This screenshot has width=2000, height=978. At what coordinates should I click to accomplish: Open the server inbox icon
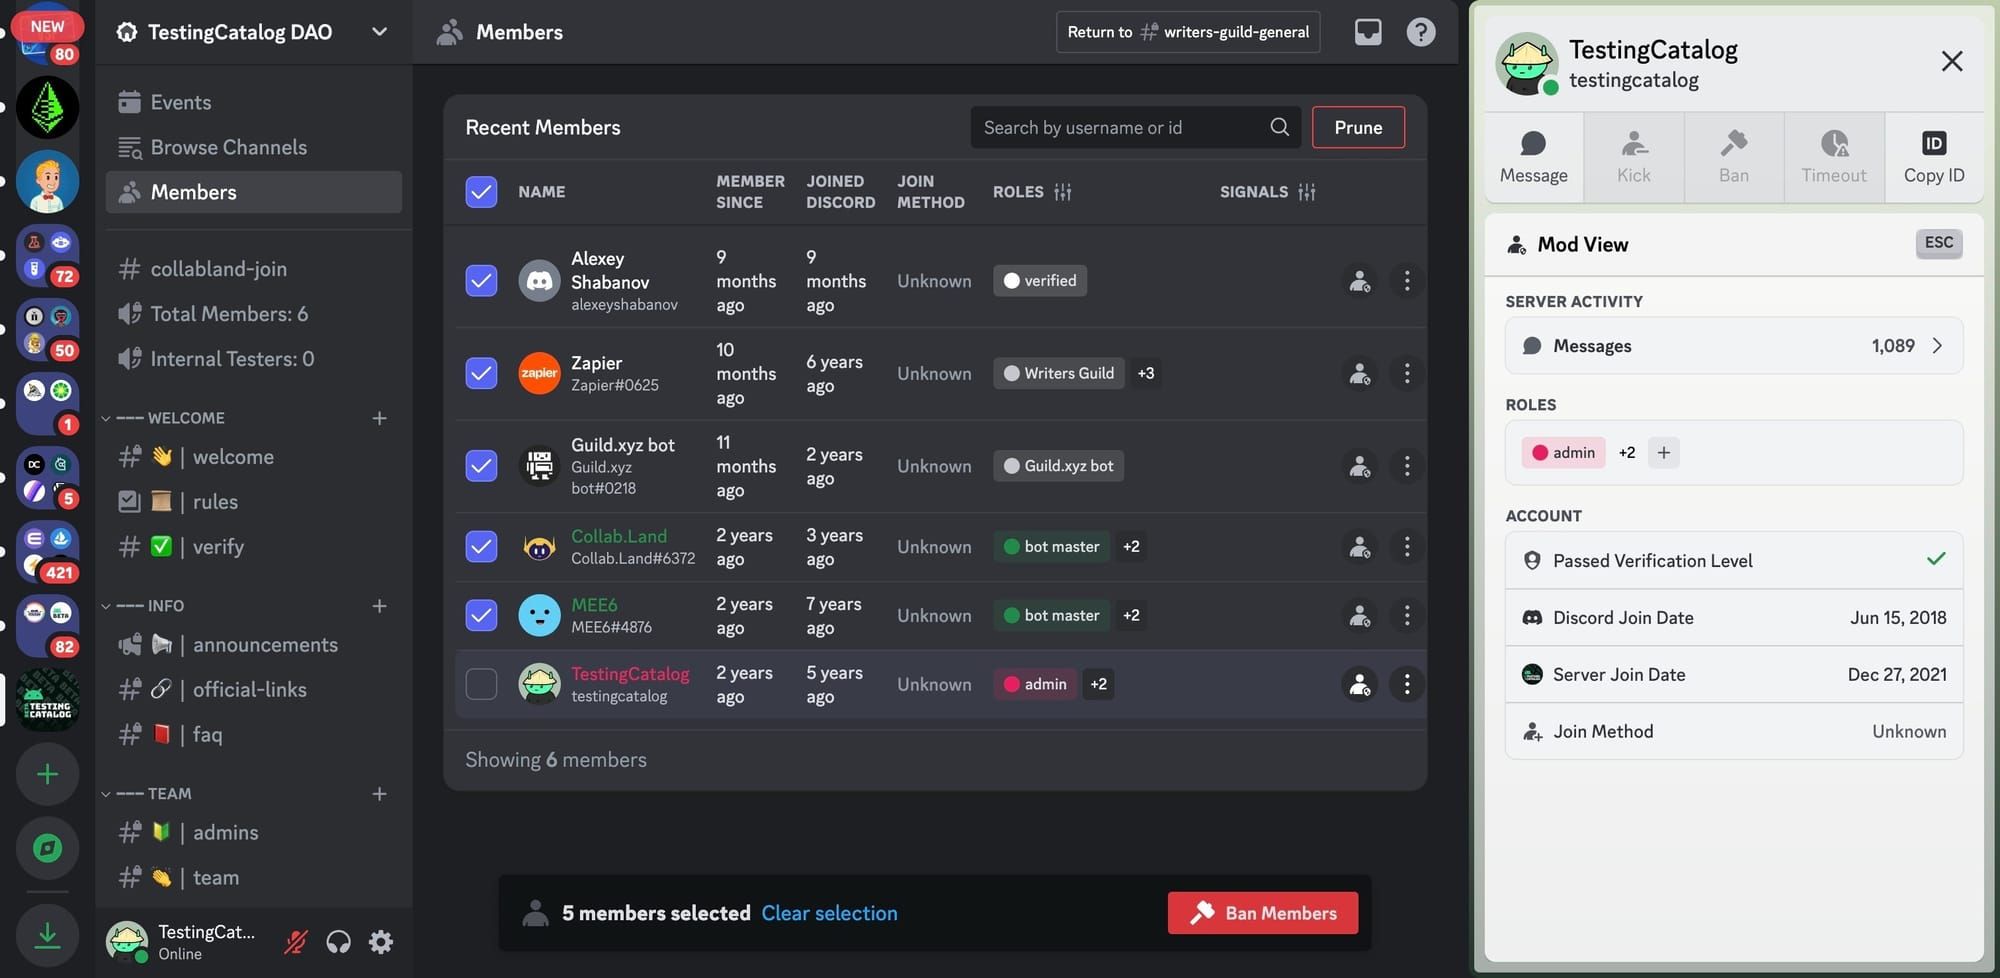tap(1367, 31)
